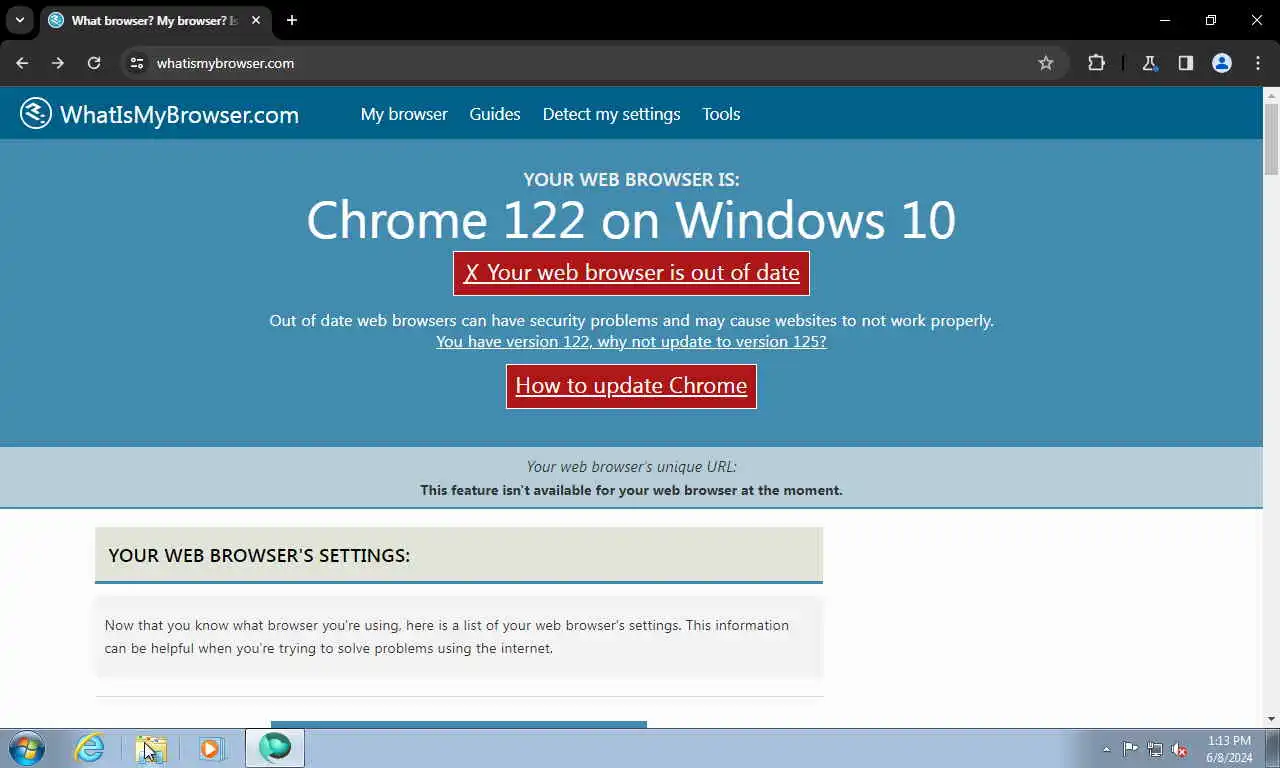Open Detect my settings menu item
The height and width of the screenshot is (768, 1280).
612,114
